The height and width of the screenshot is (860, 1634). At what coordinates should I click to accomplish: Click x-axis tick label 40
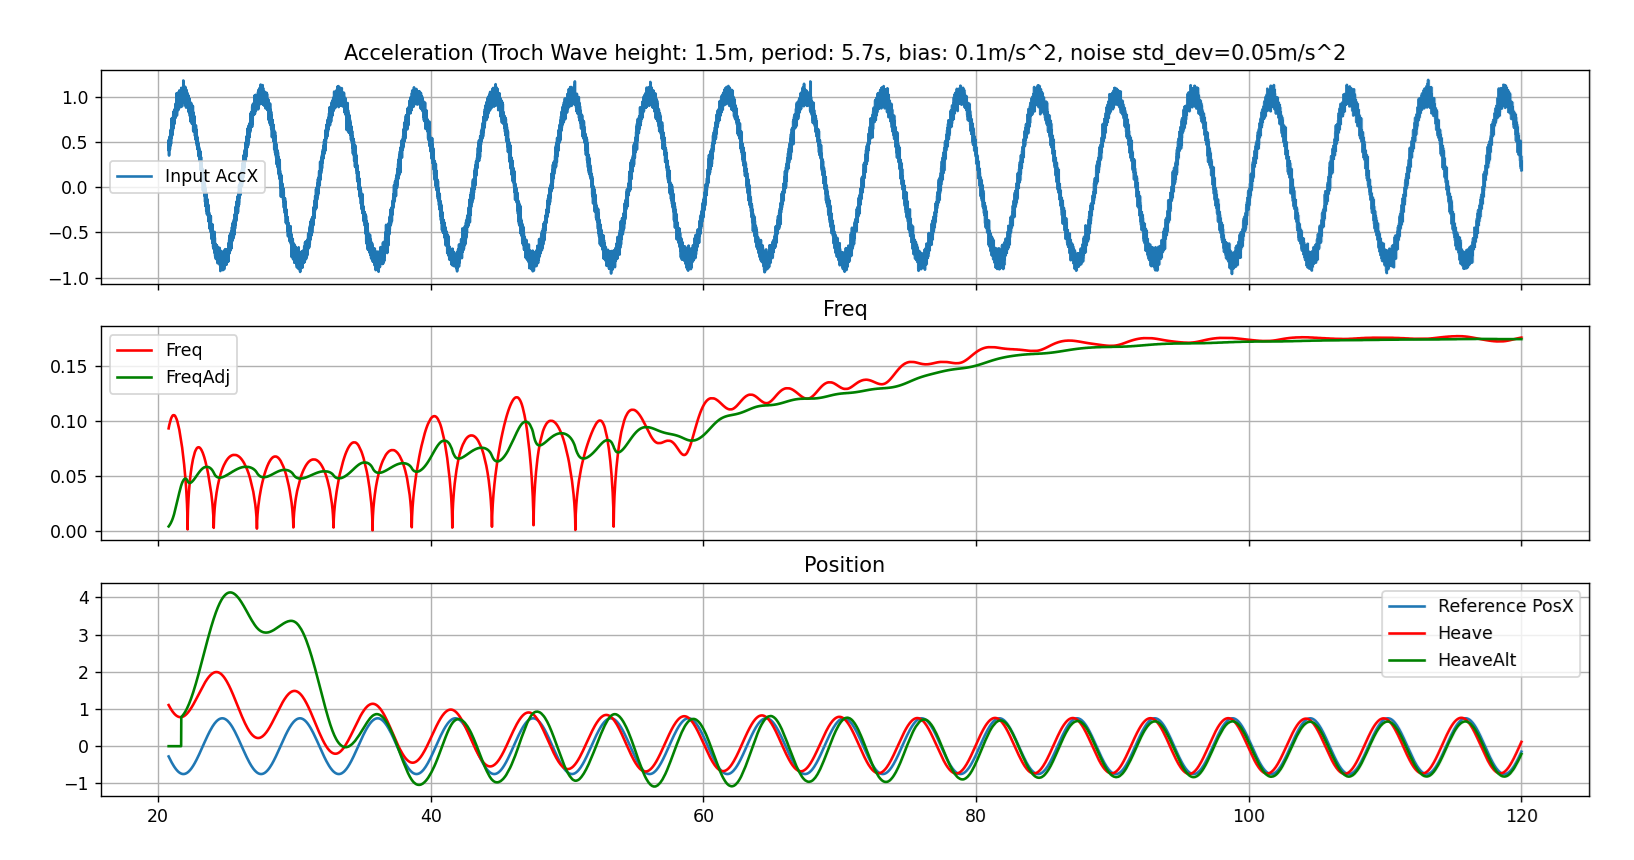[x=431, y=816]
